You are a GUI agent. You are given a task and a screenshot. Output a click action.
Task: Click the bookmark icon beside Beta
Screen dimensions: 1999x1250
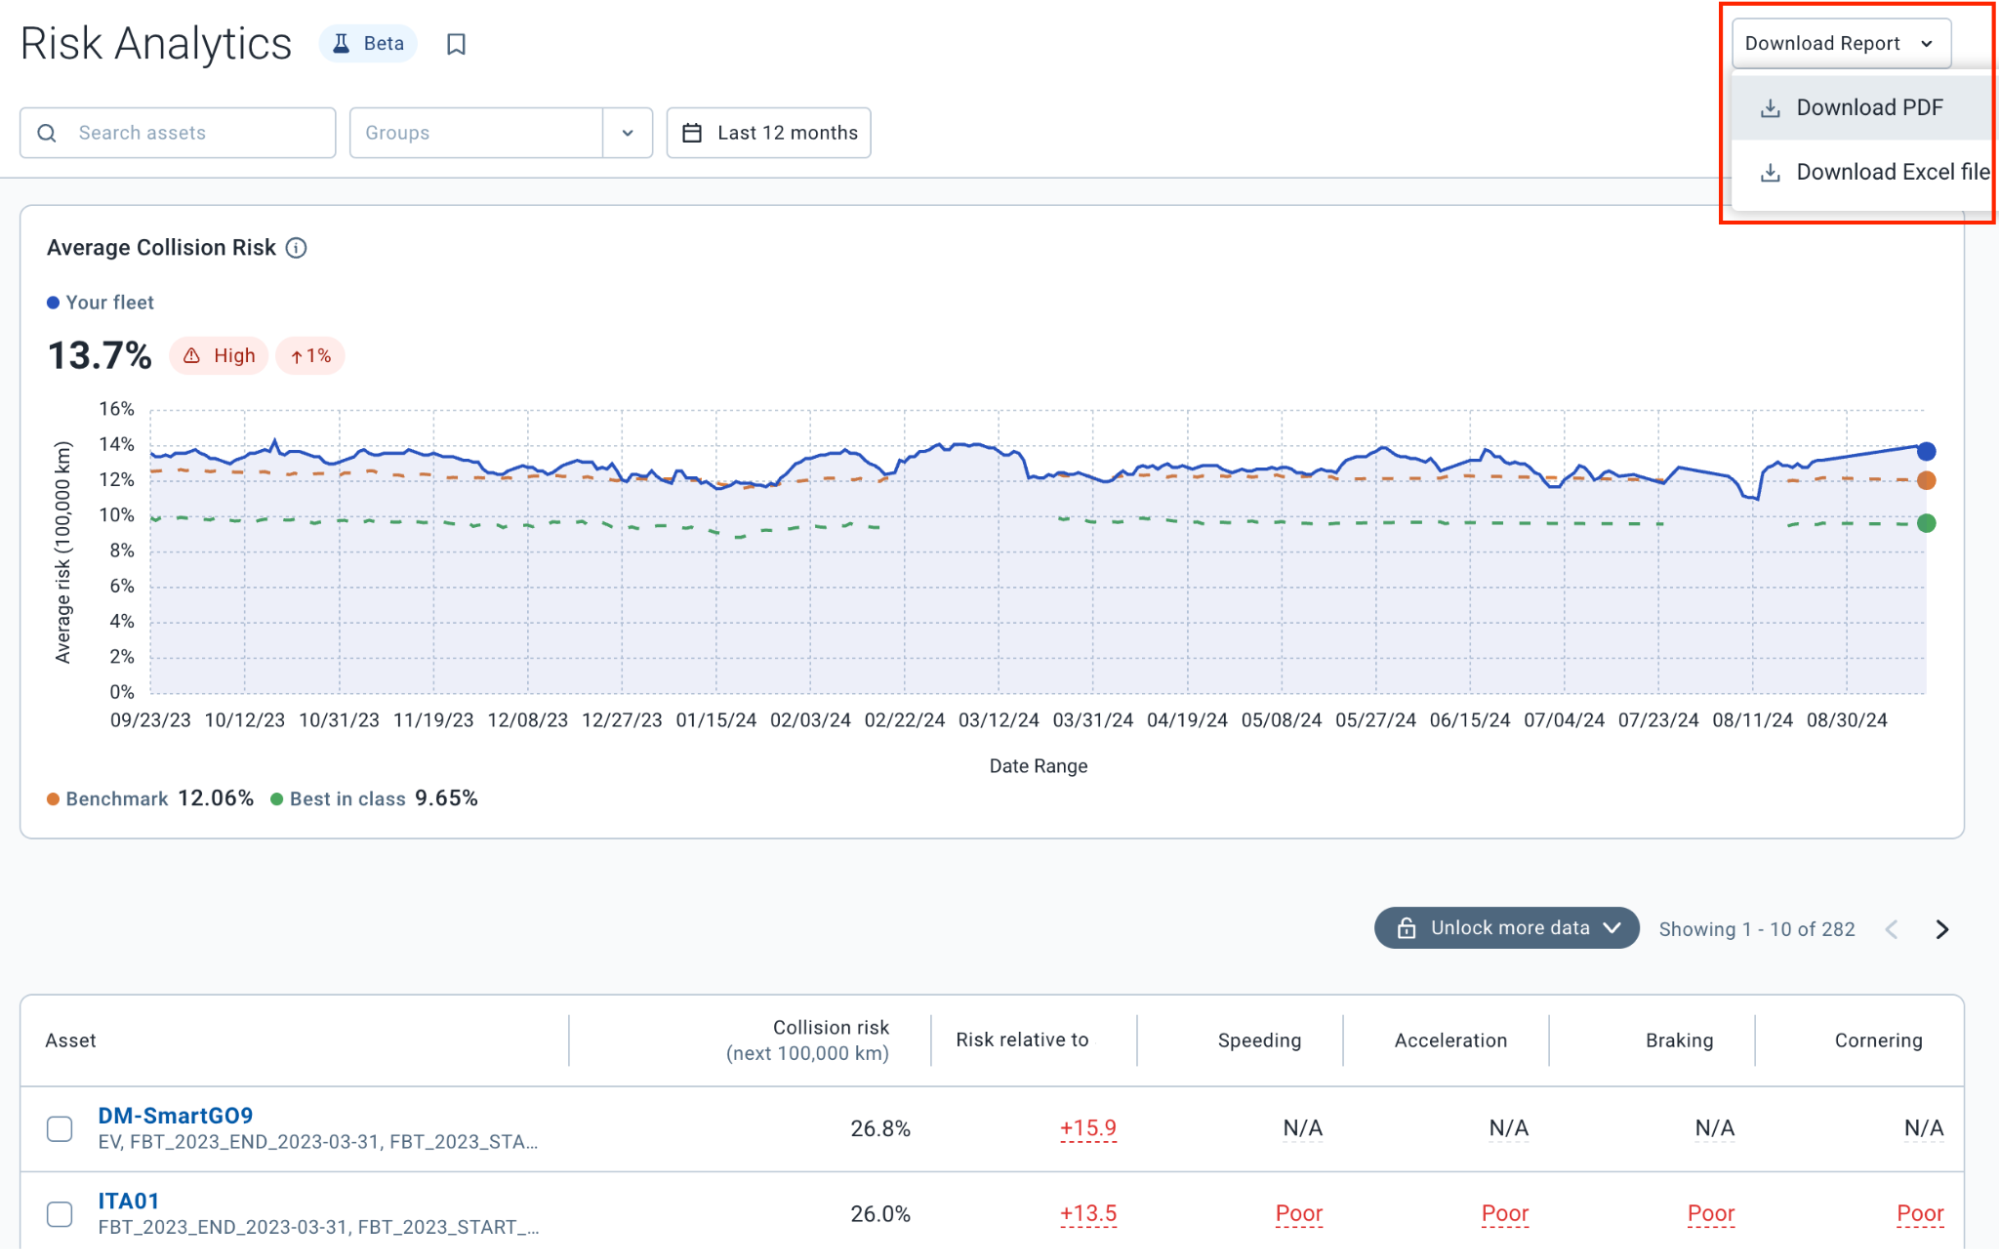click(456, 44)
